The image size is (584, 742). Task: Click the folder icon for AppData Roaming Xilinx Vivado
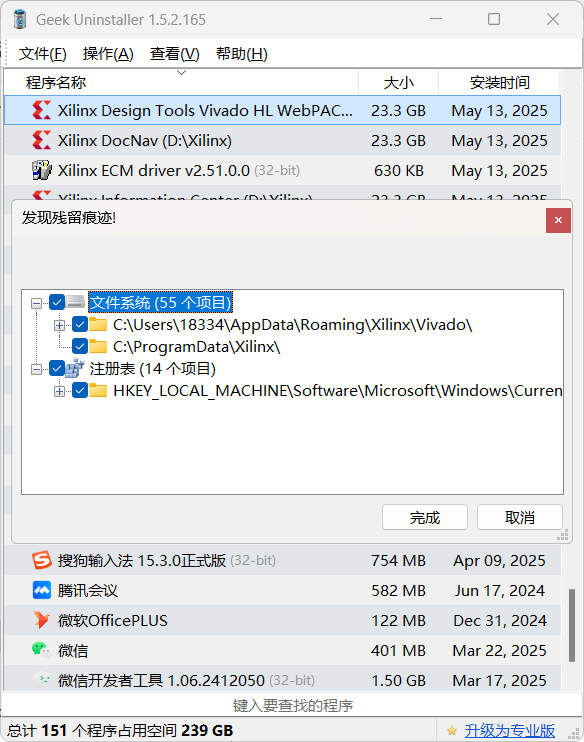[98, 325]
